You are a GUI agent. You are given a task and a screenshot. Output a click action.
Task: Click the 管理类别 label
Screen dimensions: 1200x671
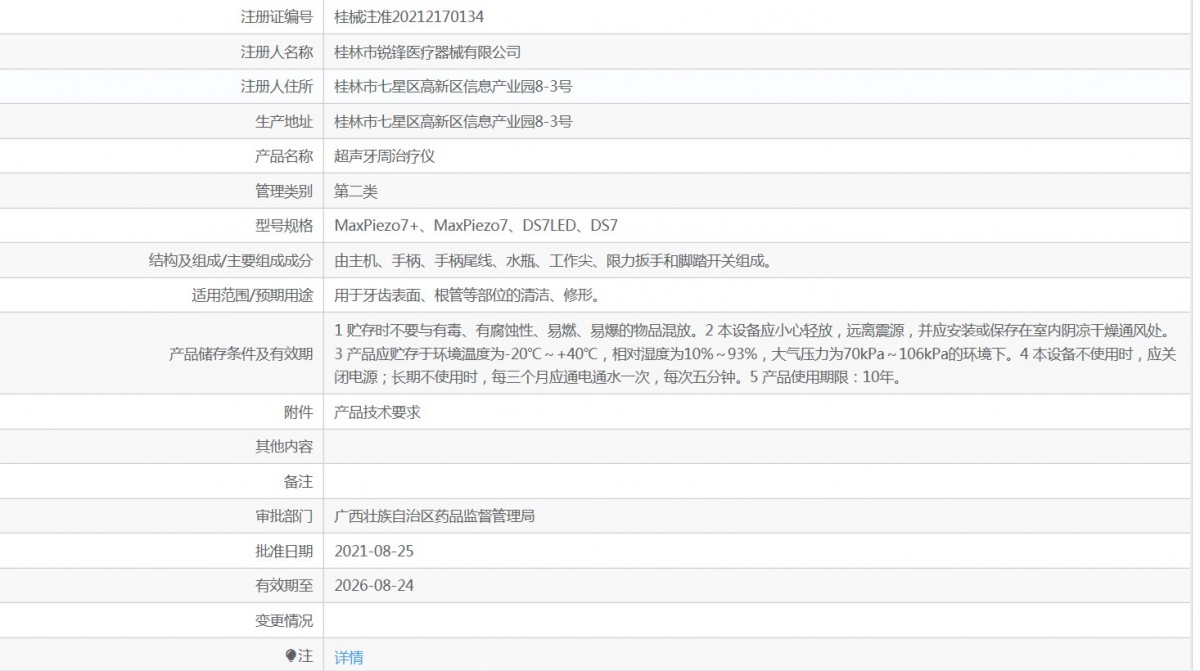tap(284, 191)
